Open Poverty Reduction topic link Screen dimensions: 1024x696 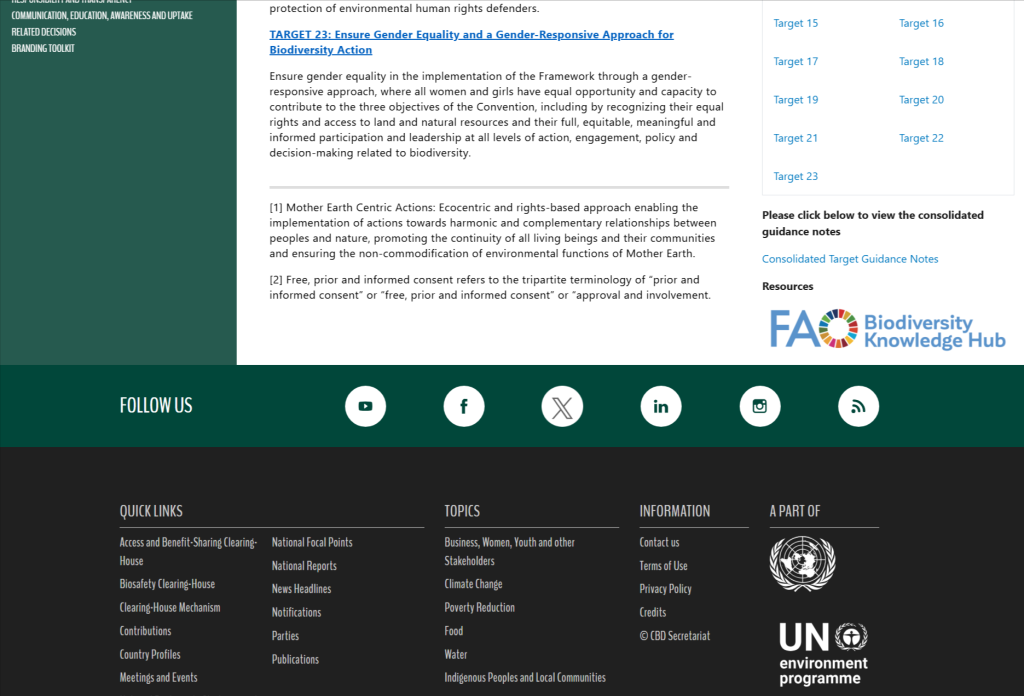click(x=479, y=607)
